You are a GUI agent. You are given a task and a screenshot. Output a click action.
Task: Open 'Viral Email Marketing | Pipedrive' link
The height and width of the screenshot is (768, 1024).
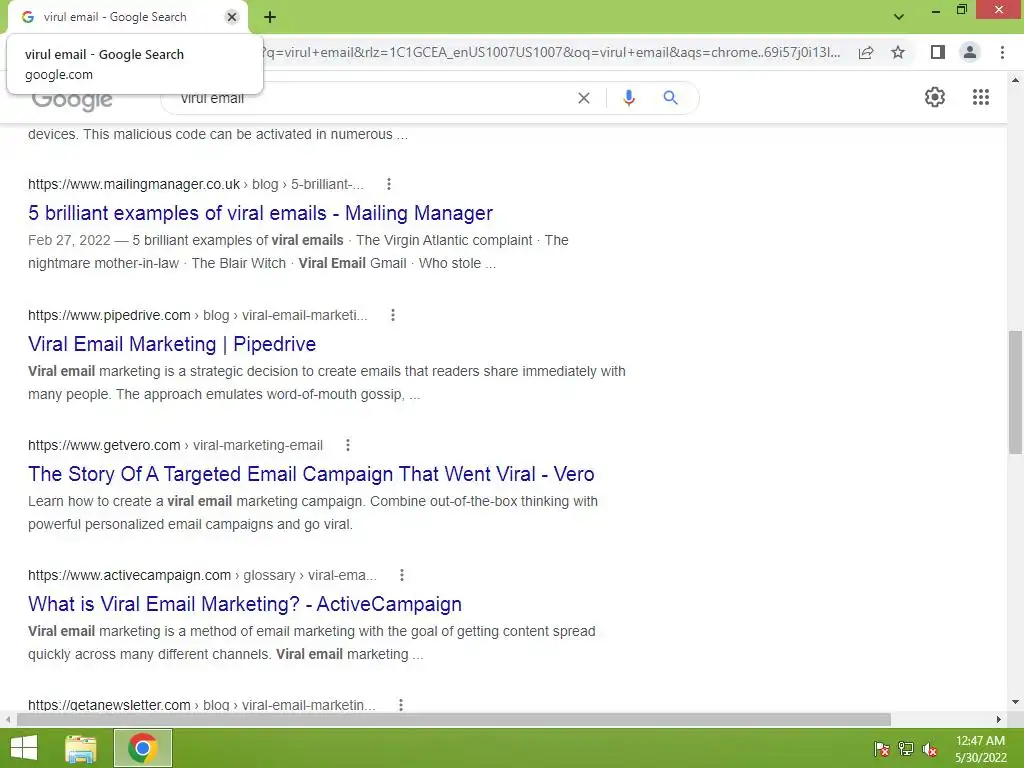click(x=172, y=344)
